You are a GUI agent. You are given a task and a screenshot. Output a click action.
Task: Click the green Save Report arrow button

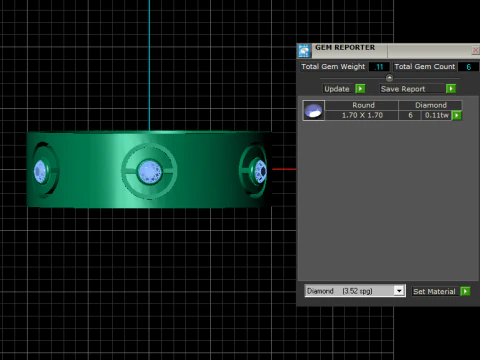pyautogui.click(x=451, y=89)
